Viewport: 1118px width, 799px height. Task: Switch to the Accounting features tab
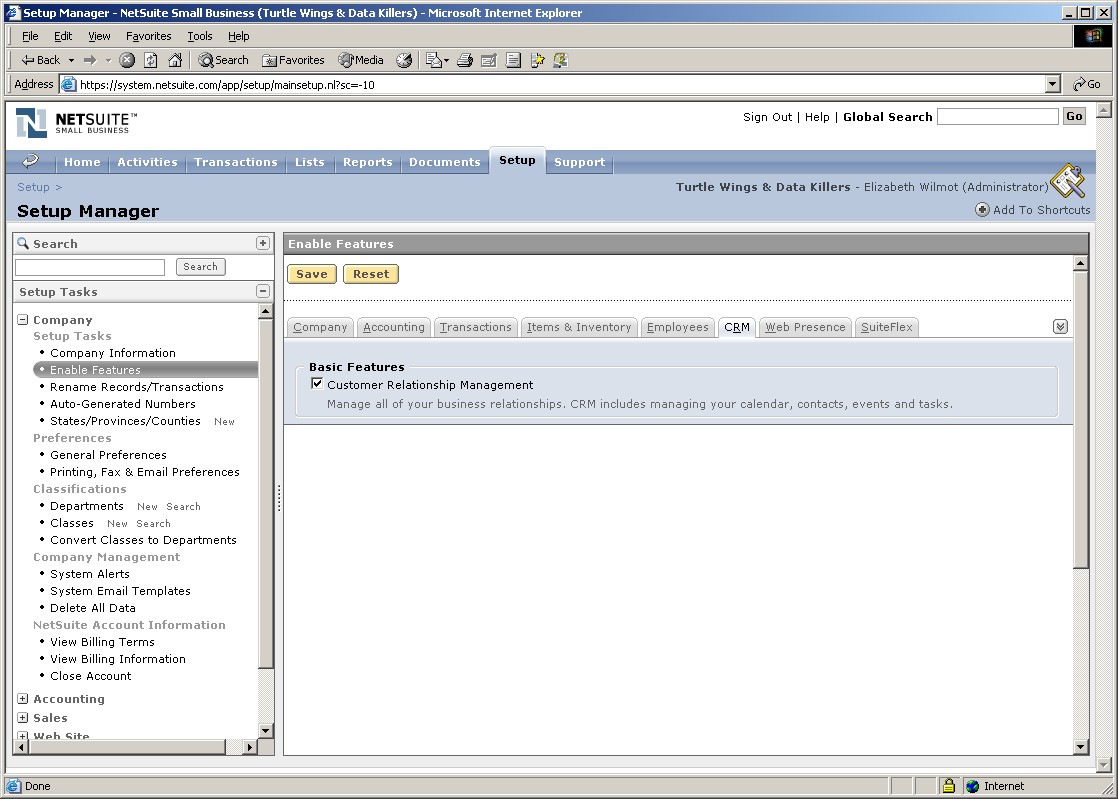394,327
